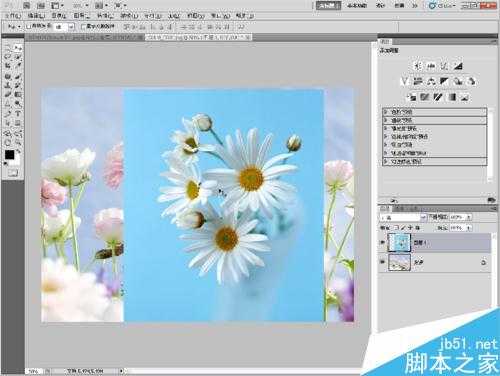Select the Rectangular Marquee tool
Screen dimensions: 500x376
tap(8, 47)
